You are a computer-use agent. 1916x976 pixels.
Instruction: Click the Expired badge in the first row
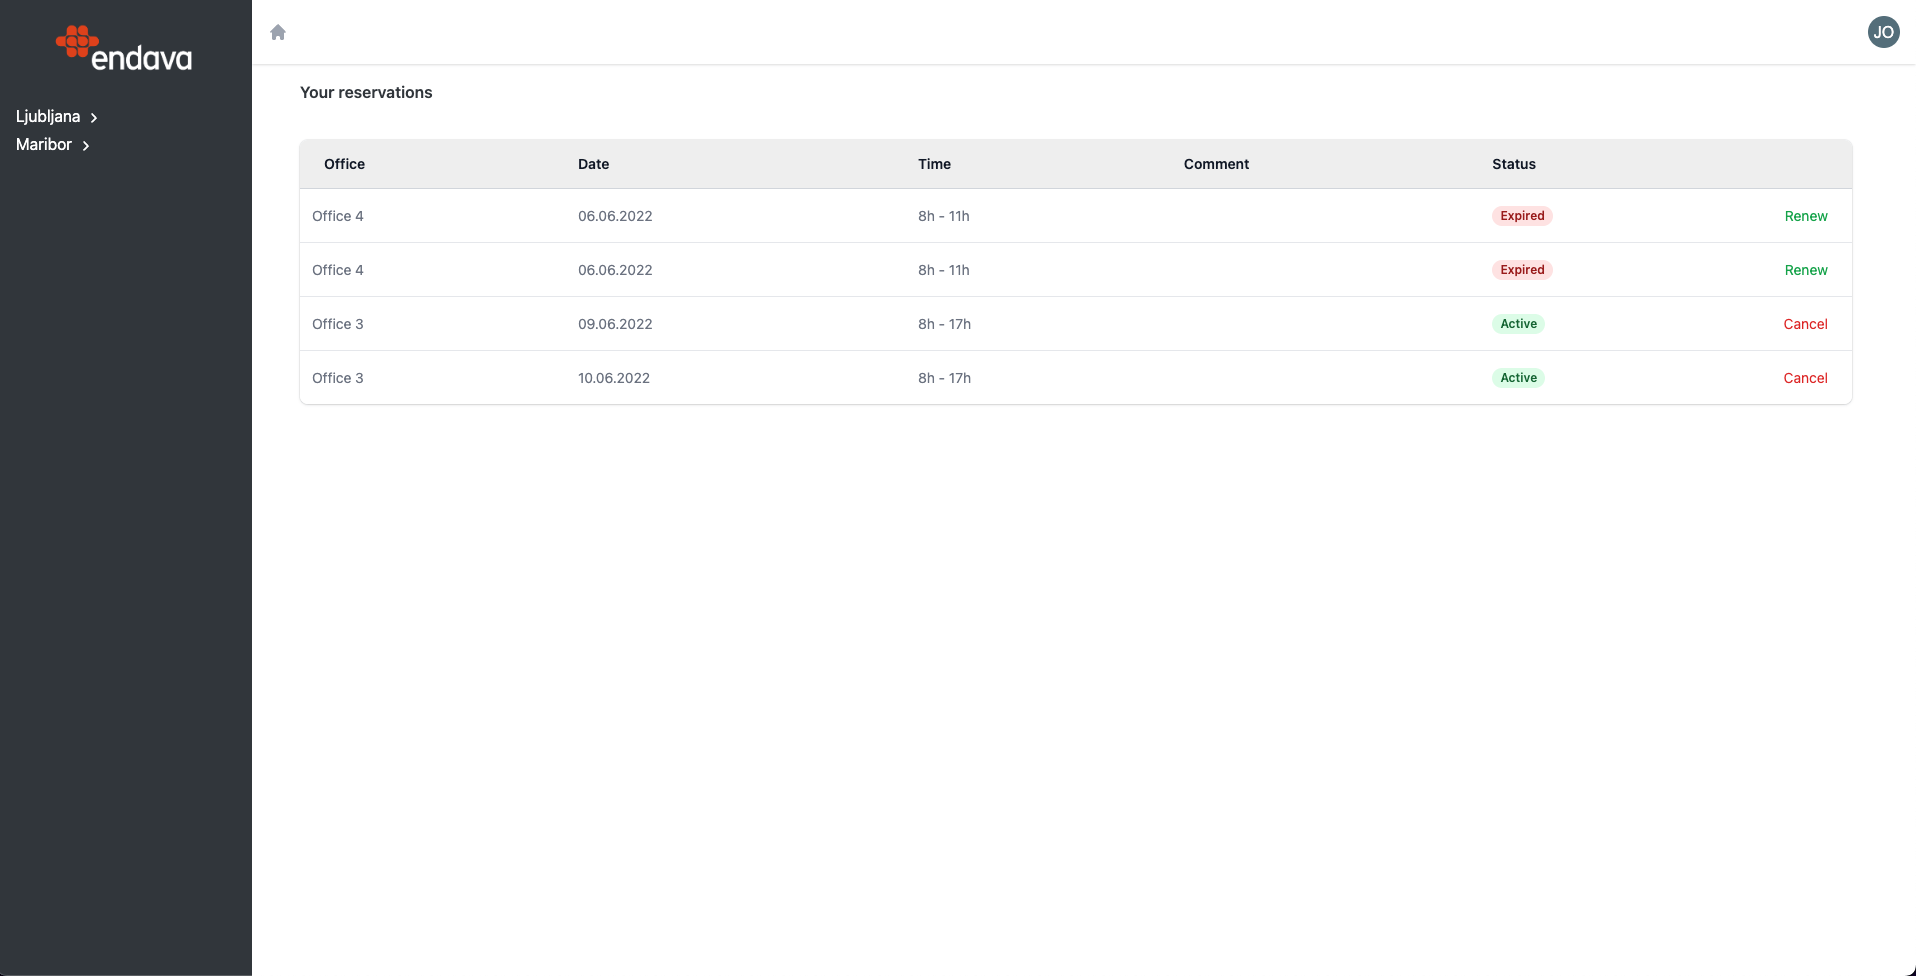pyautogui.click(x=1522, y=216)
